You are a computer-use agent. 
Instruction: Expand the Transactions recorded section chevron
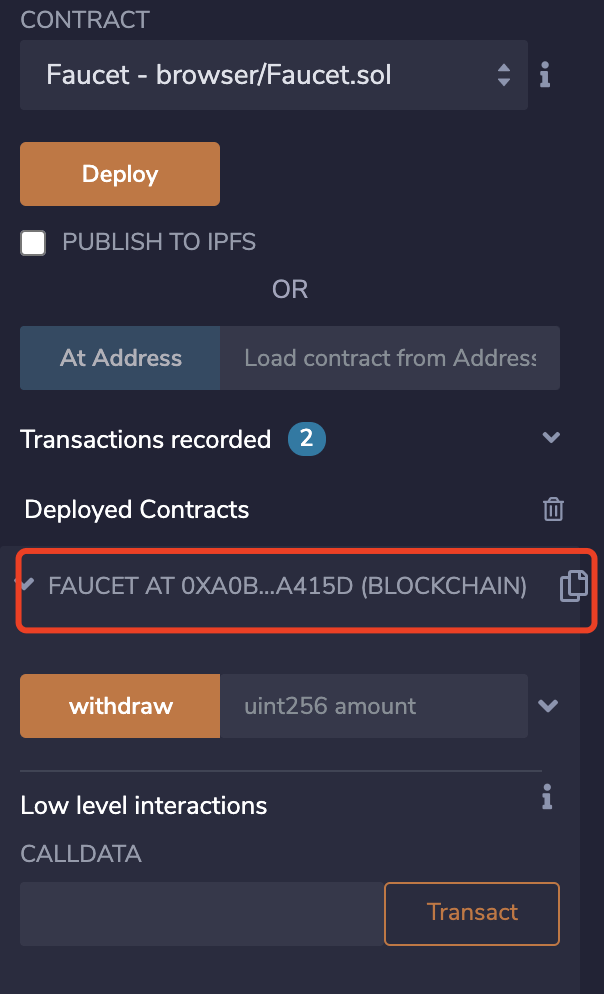click(x=551, y=437)
